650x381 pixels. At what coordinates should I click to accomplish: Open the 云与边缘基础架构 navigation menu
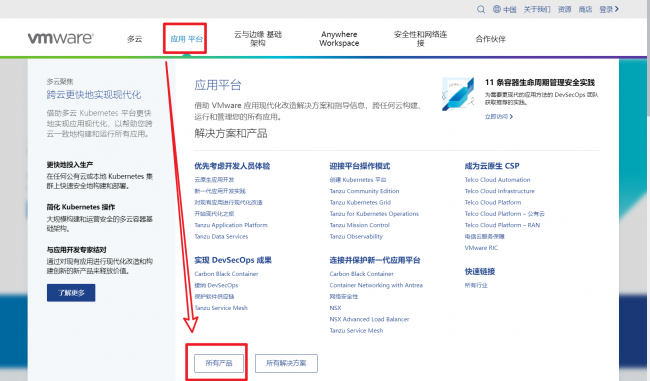(258, 39)
